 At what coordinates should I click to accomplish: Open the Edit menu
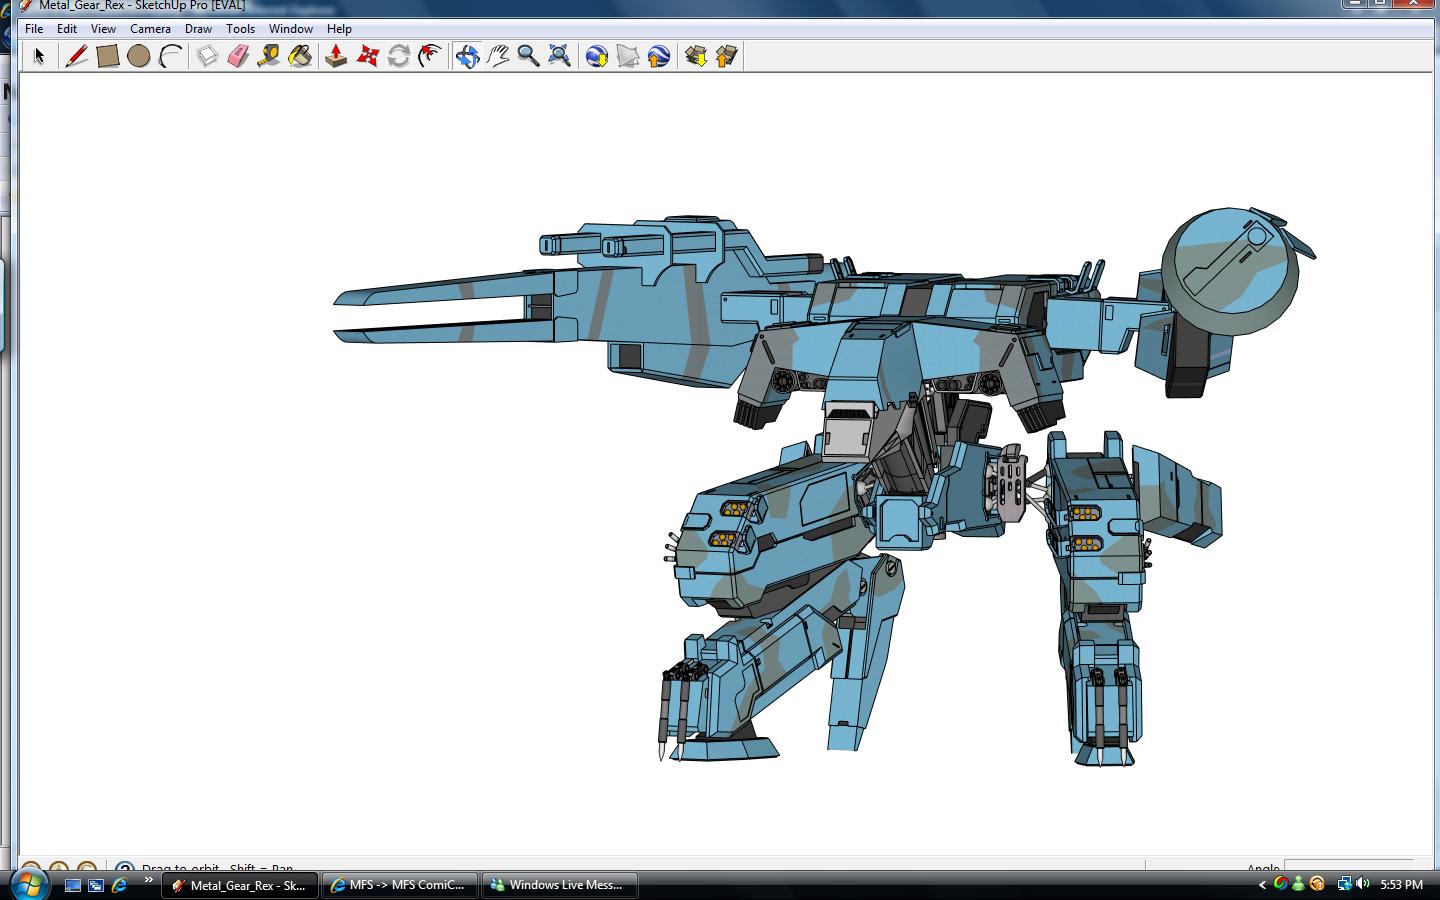(x=67, y=29)
